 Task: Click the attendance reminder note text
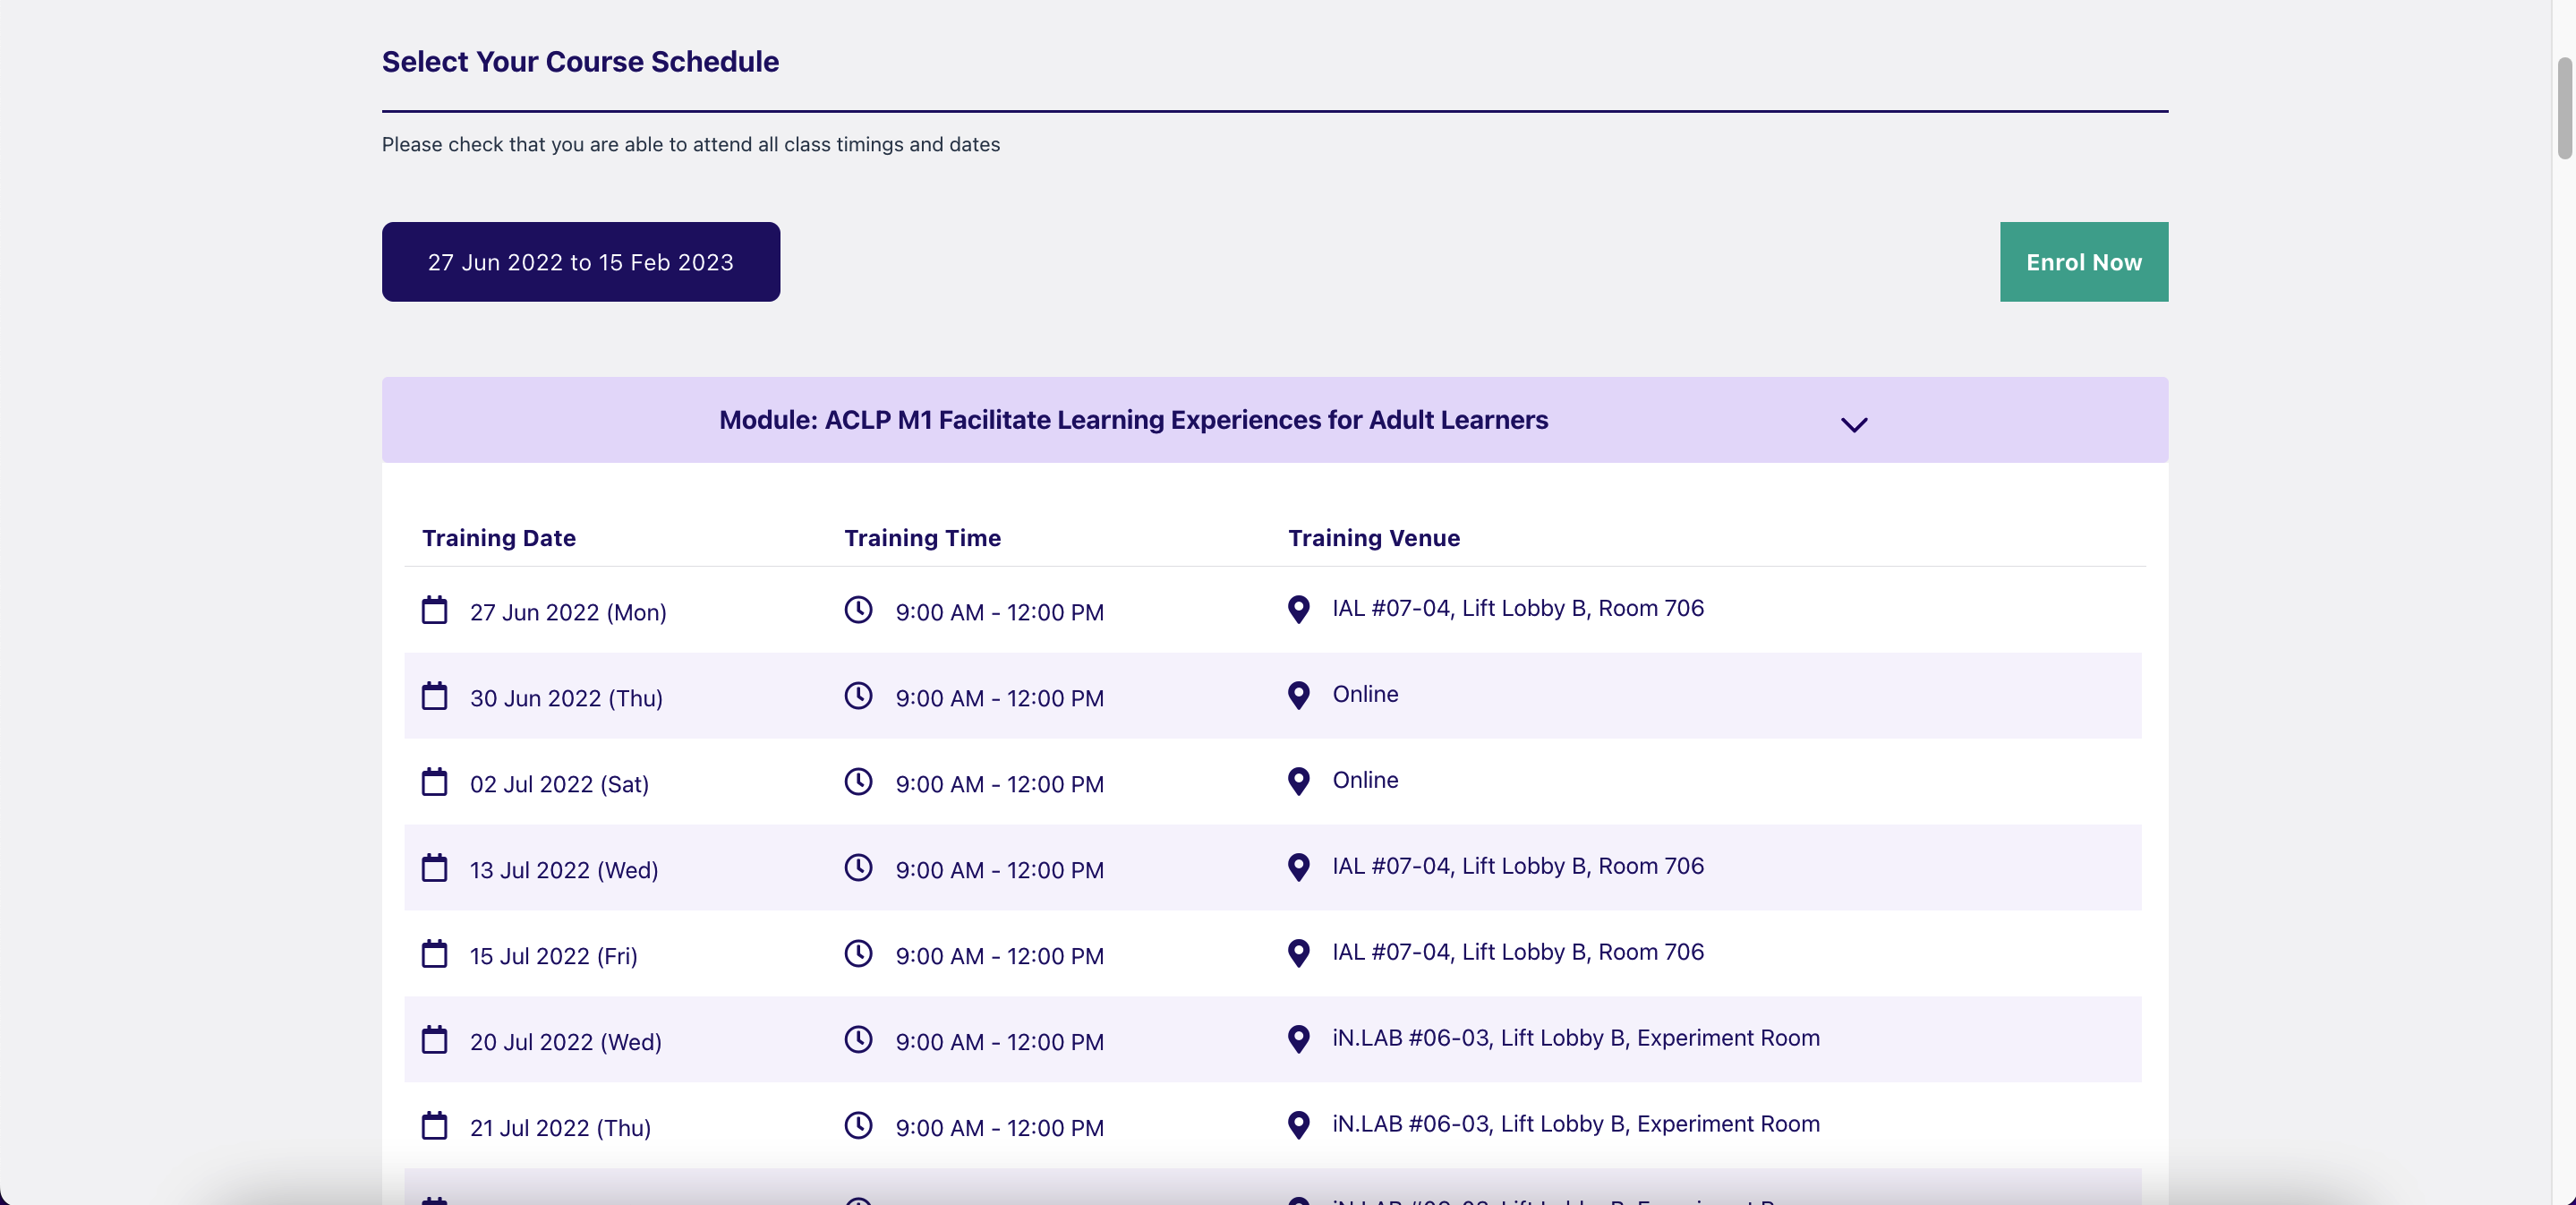click(690, 144)
